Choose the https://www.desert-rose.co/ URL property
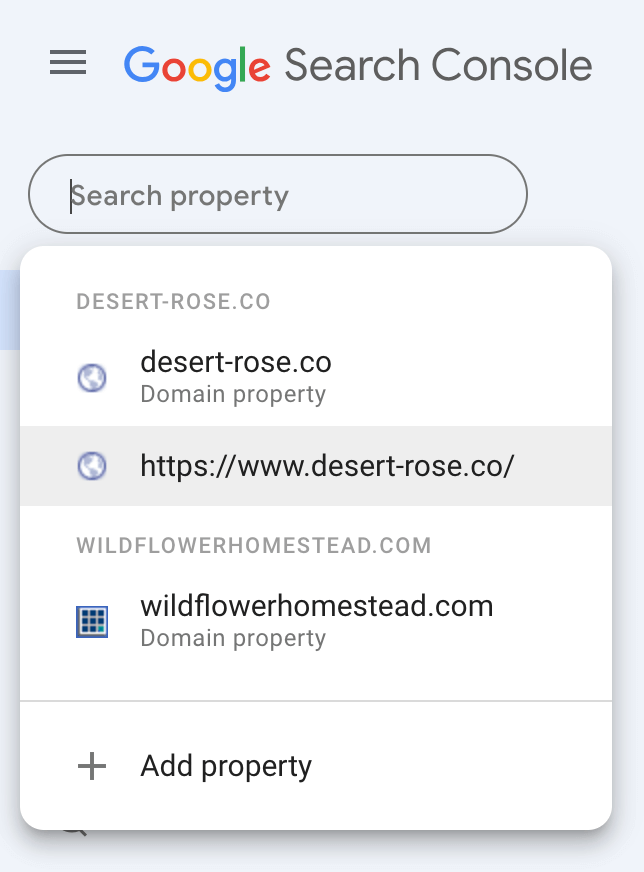 point(327,465)
